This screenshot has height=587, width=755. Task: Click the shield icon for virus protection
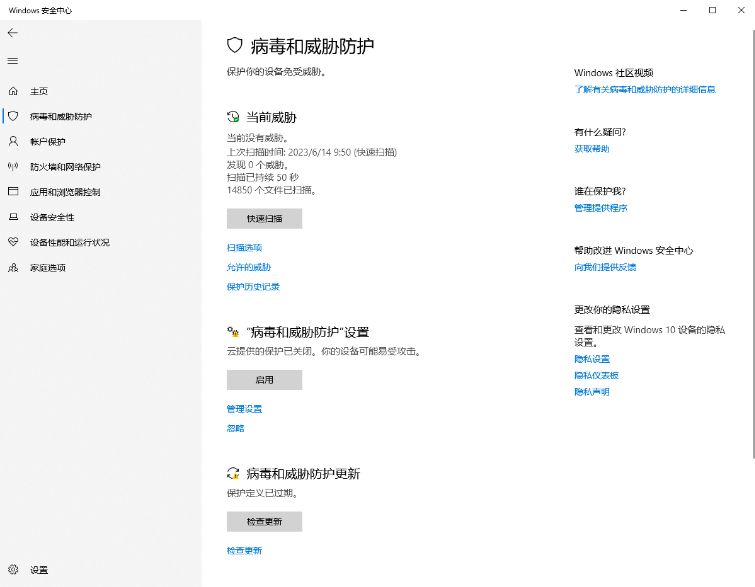(13, 116)
